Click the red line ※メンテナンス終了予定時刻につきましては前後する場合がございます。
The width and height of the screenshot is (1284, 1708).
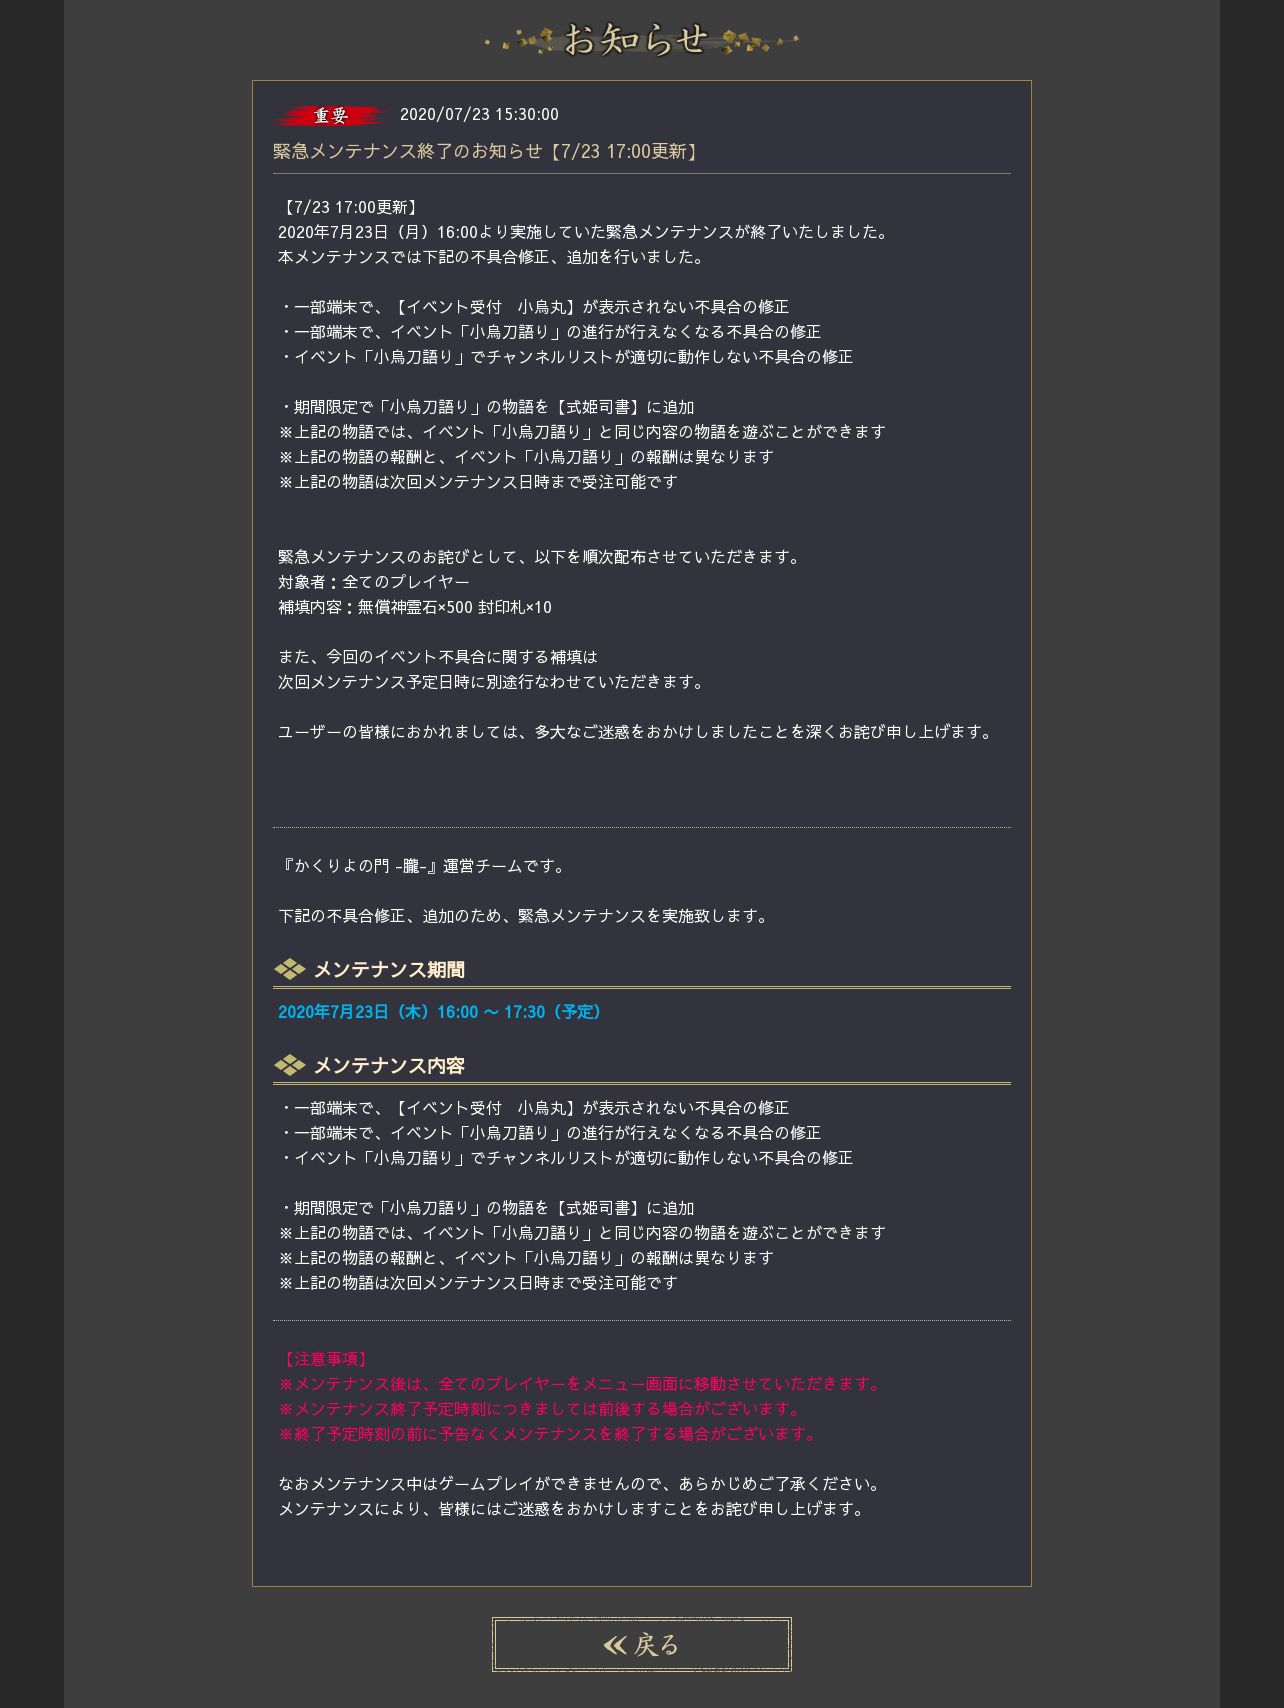[x=542, y=1409]
